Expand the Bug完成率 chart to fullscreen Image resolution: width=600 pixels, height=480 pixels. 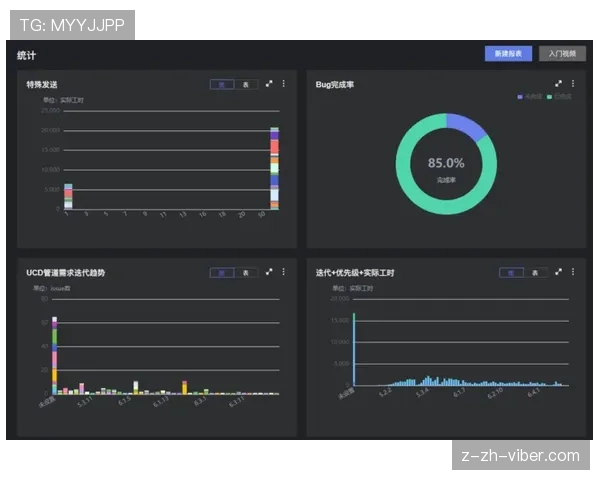click(x=558, y=84)
